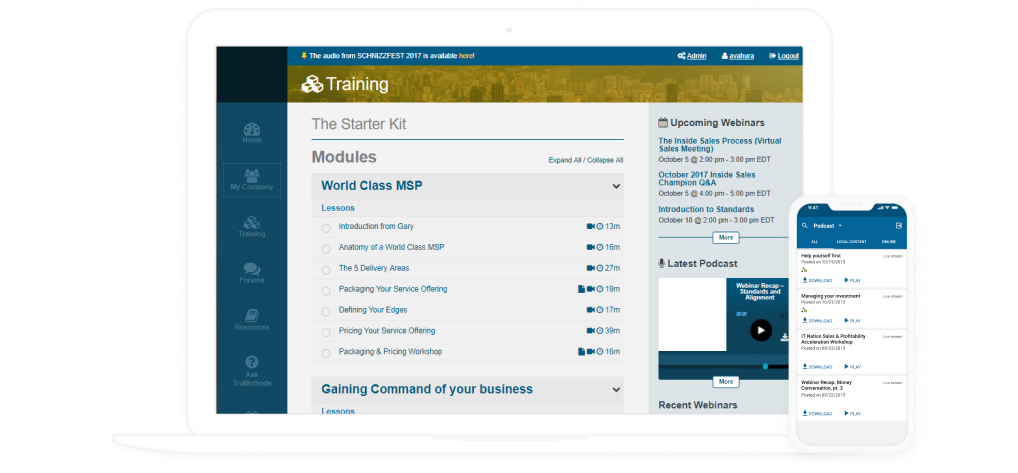Select LOCAL CONTENT tab in phone app
Image resolution: width=1018 pixels, height=473 pixels.
pyautogui.click(x=851, y=241)
